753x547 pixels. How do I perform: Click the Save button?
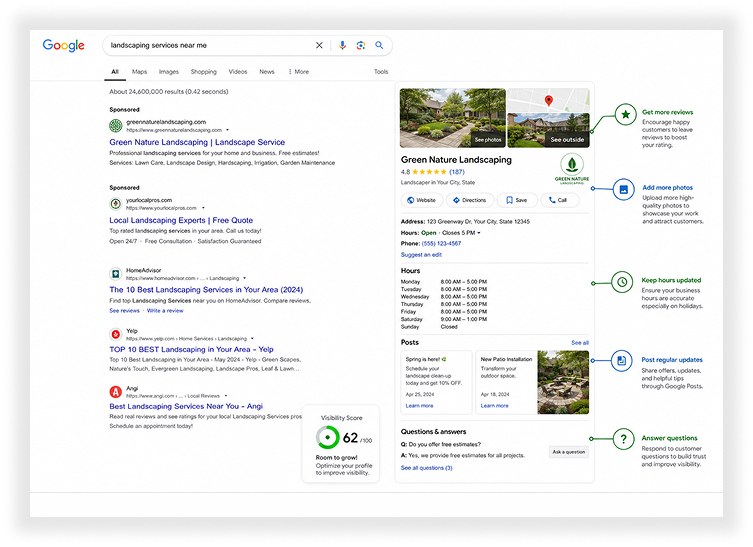[517, 200]
